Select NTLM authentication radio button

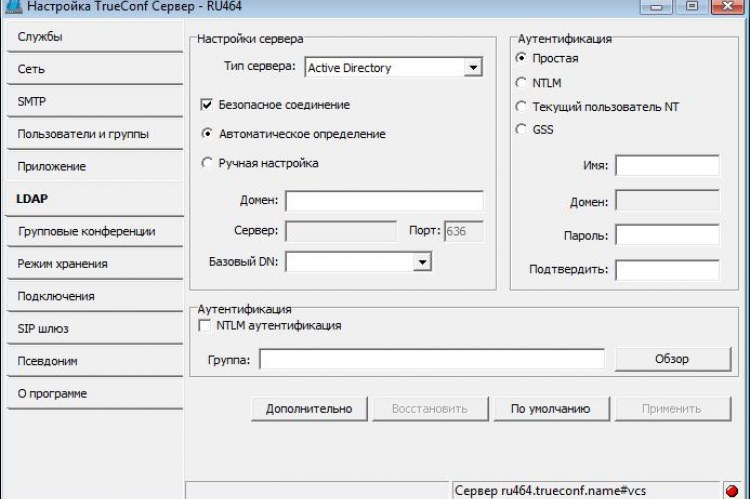click(x=521, y=83)
